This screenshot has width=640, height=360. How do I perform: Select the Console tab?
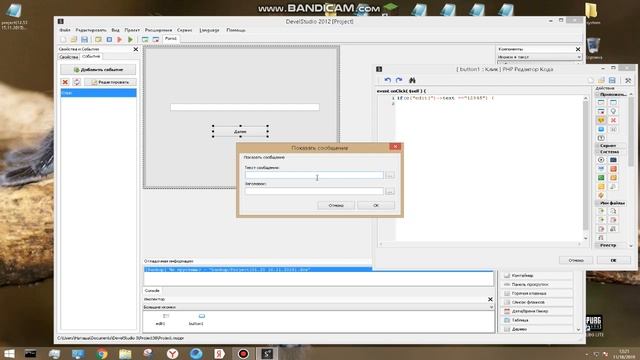152,291
